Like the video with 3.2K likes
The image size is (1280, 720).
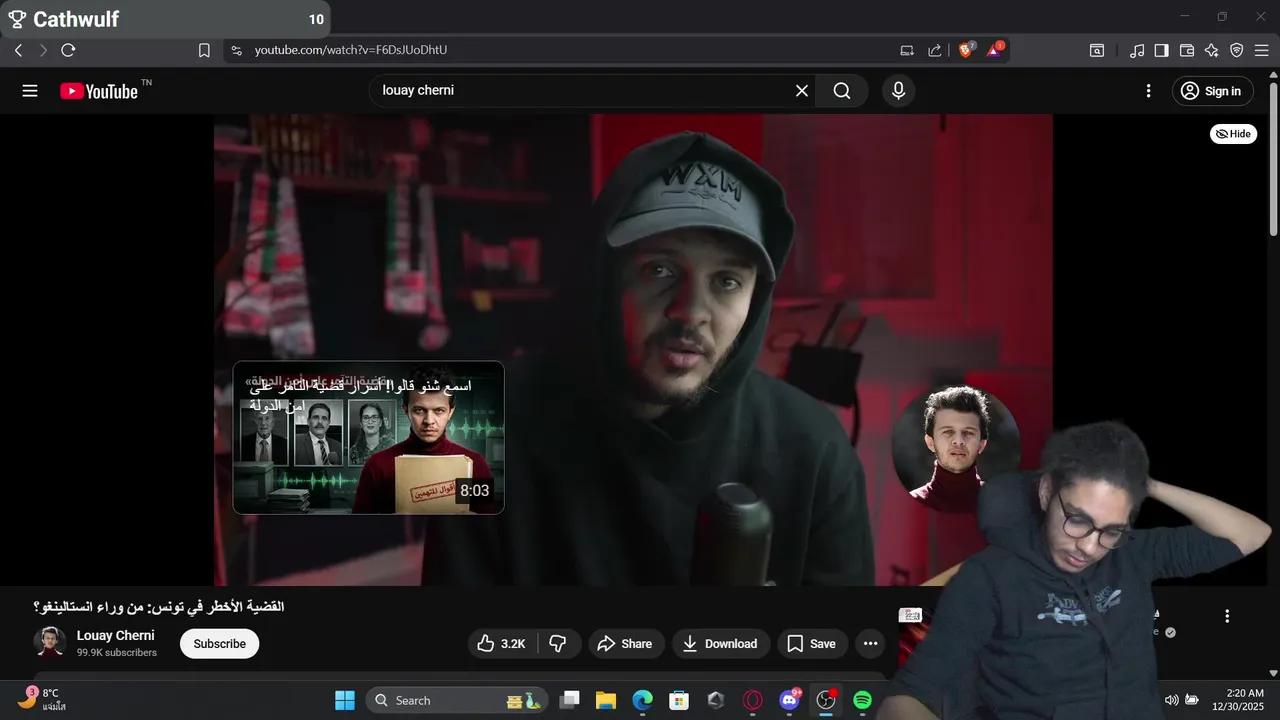click(501, 644)
